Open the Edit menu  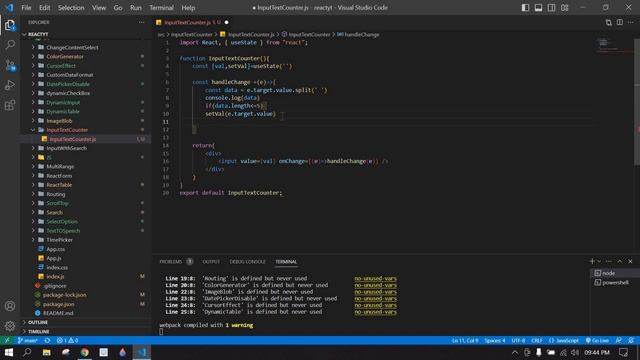(44, 8)
